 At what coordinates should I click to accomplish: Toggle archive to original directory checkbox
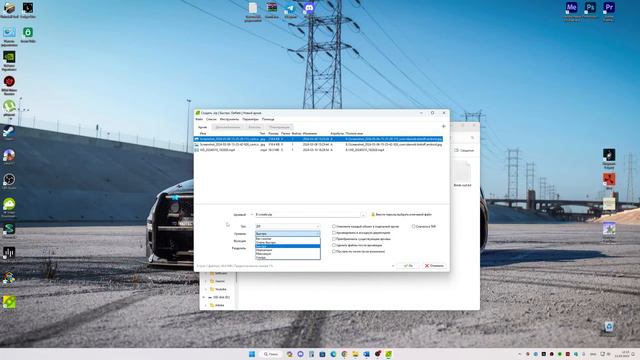pos(334,233)
